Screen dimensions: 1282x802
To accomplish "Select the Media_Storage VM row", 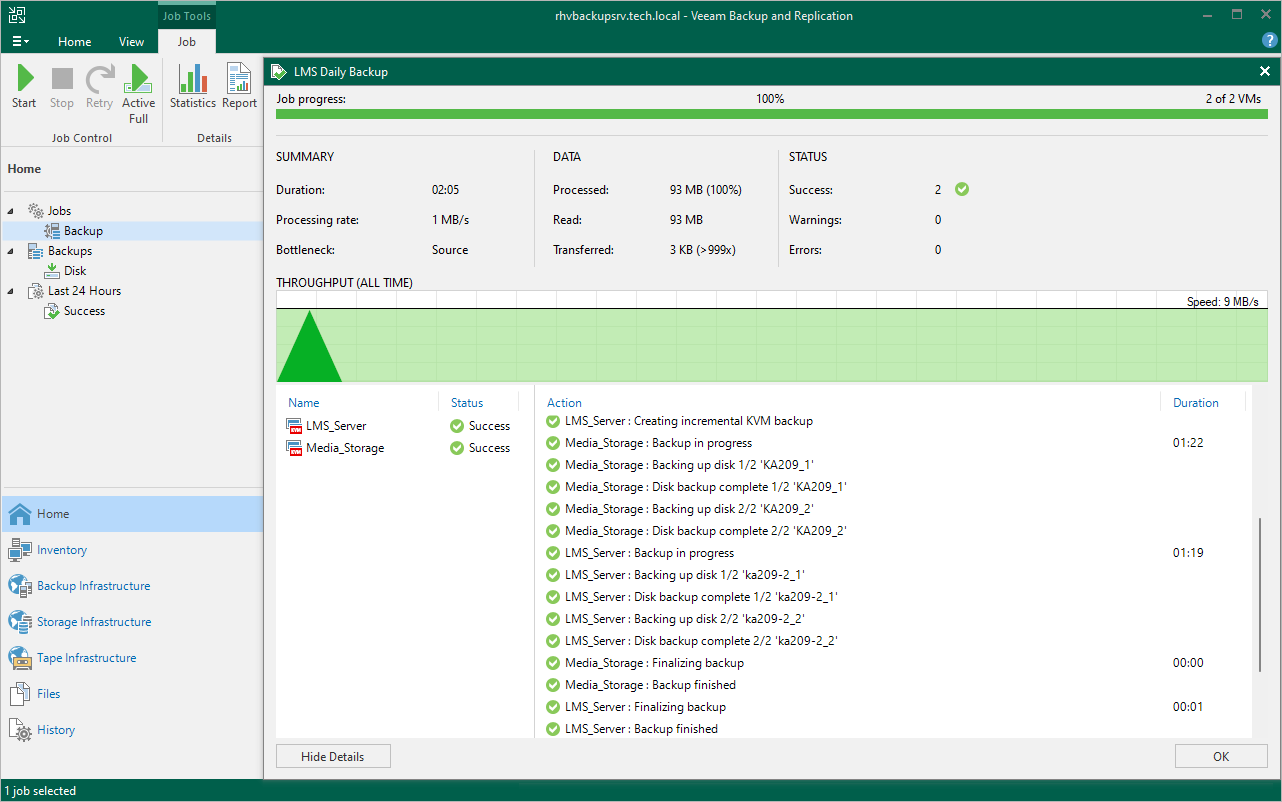I will point(345,448).
